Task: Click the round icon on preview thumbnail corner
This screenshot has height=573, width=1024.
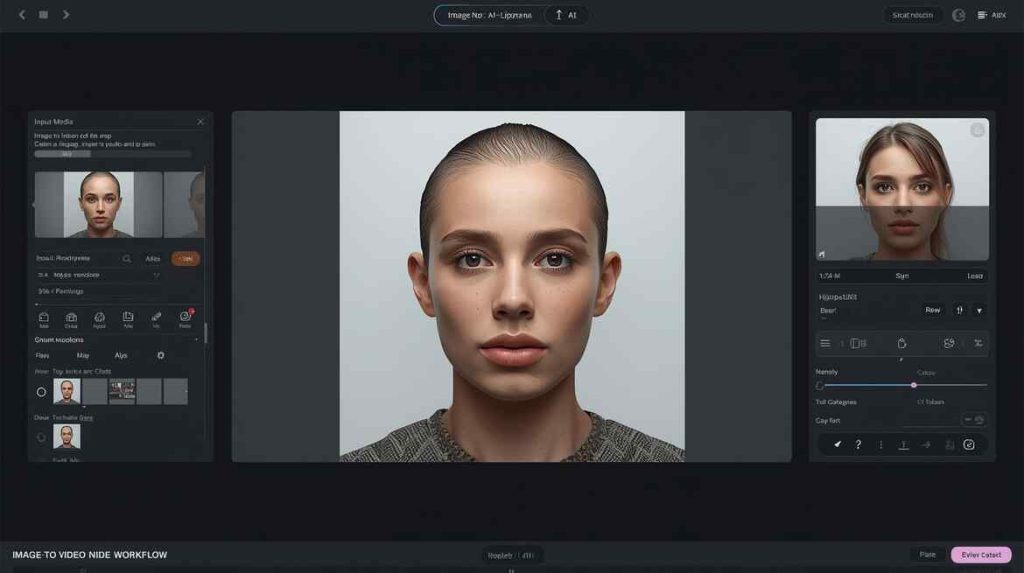Action: click(x=977, y=131)
